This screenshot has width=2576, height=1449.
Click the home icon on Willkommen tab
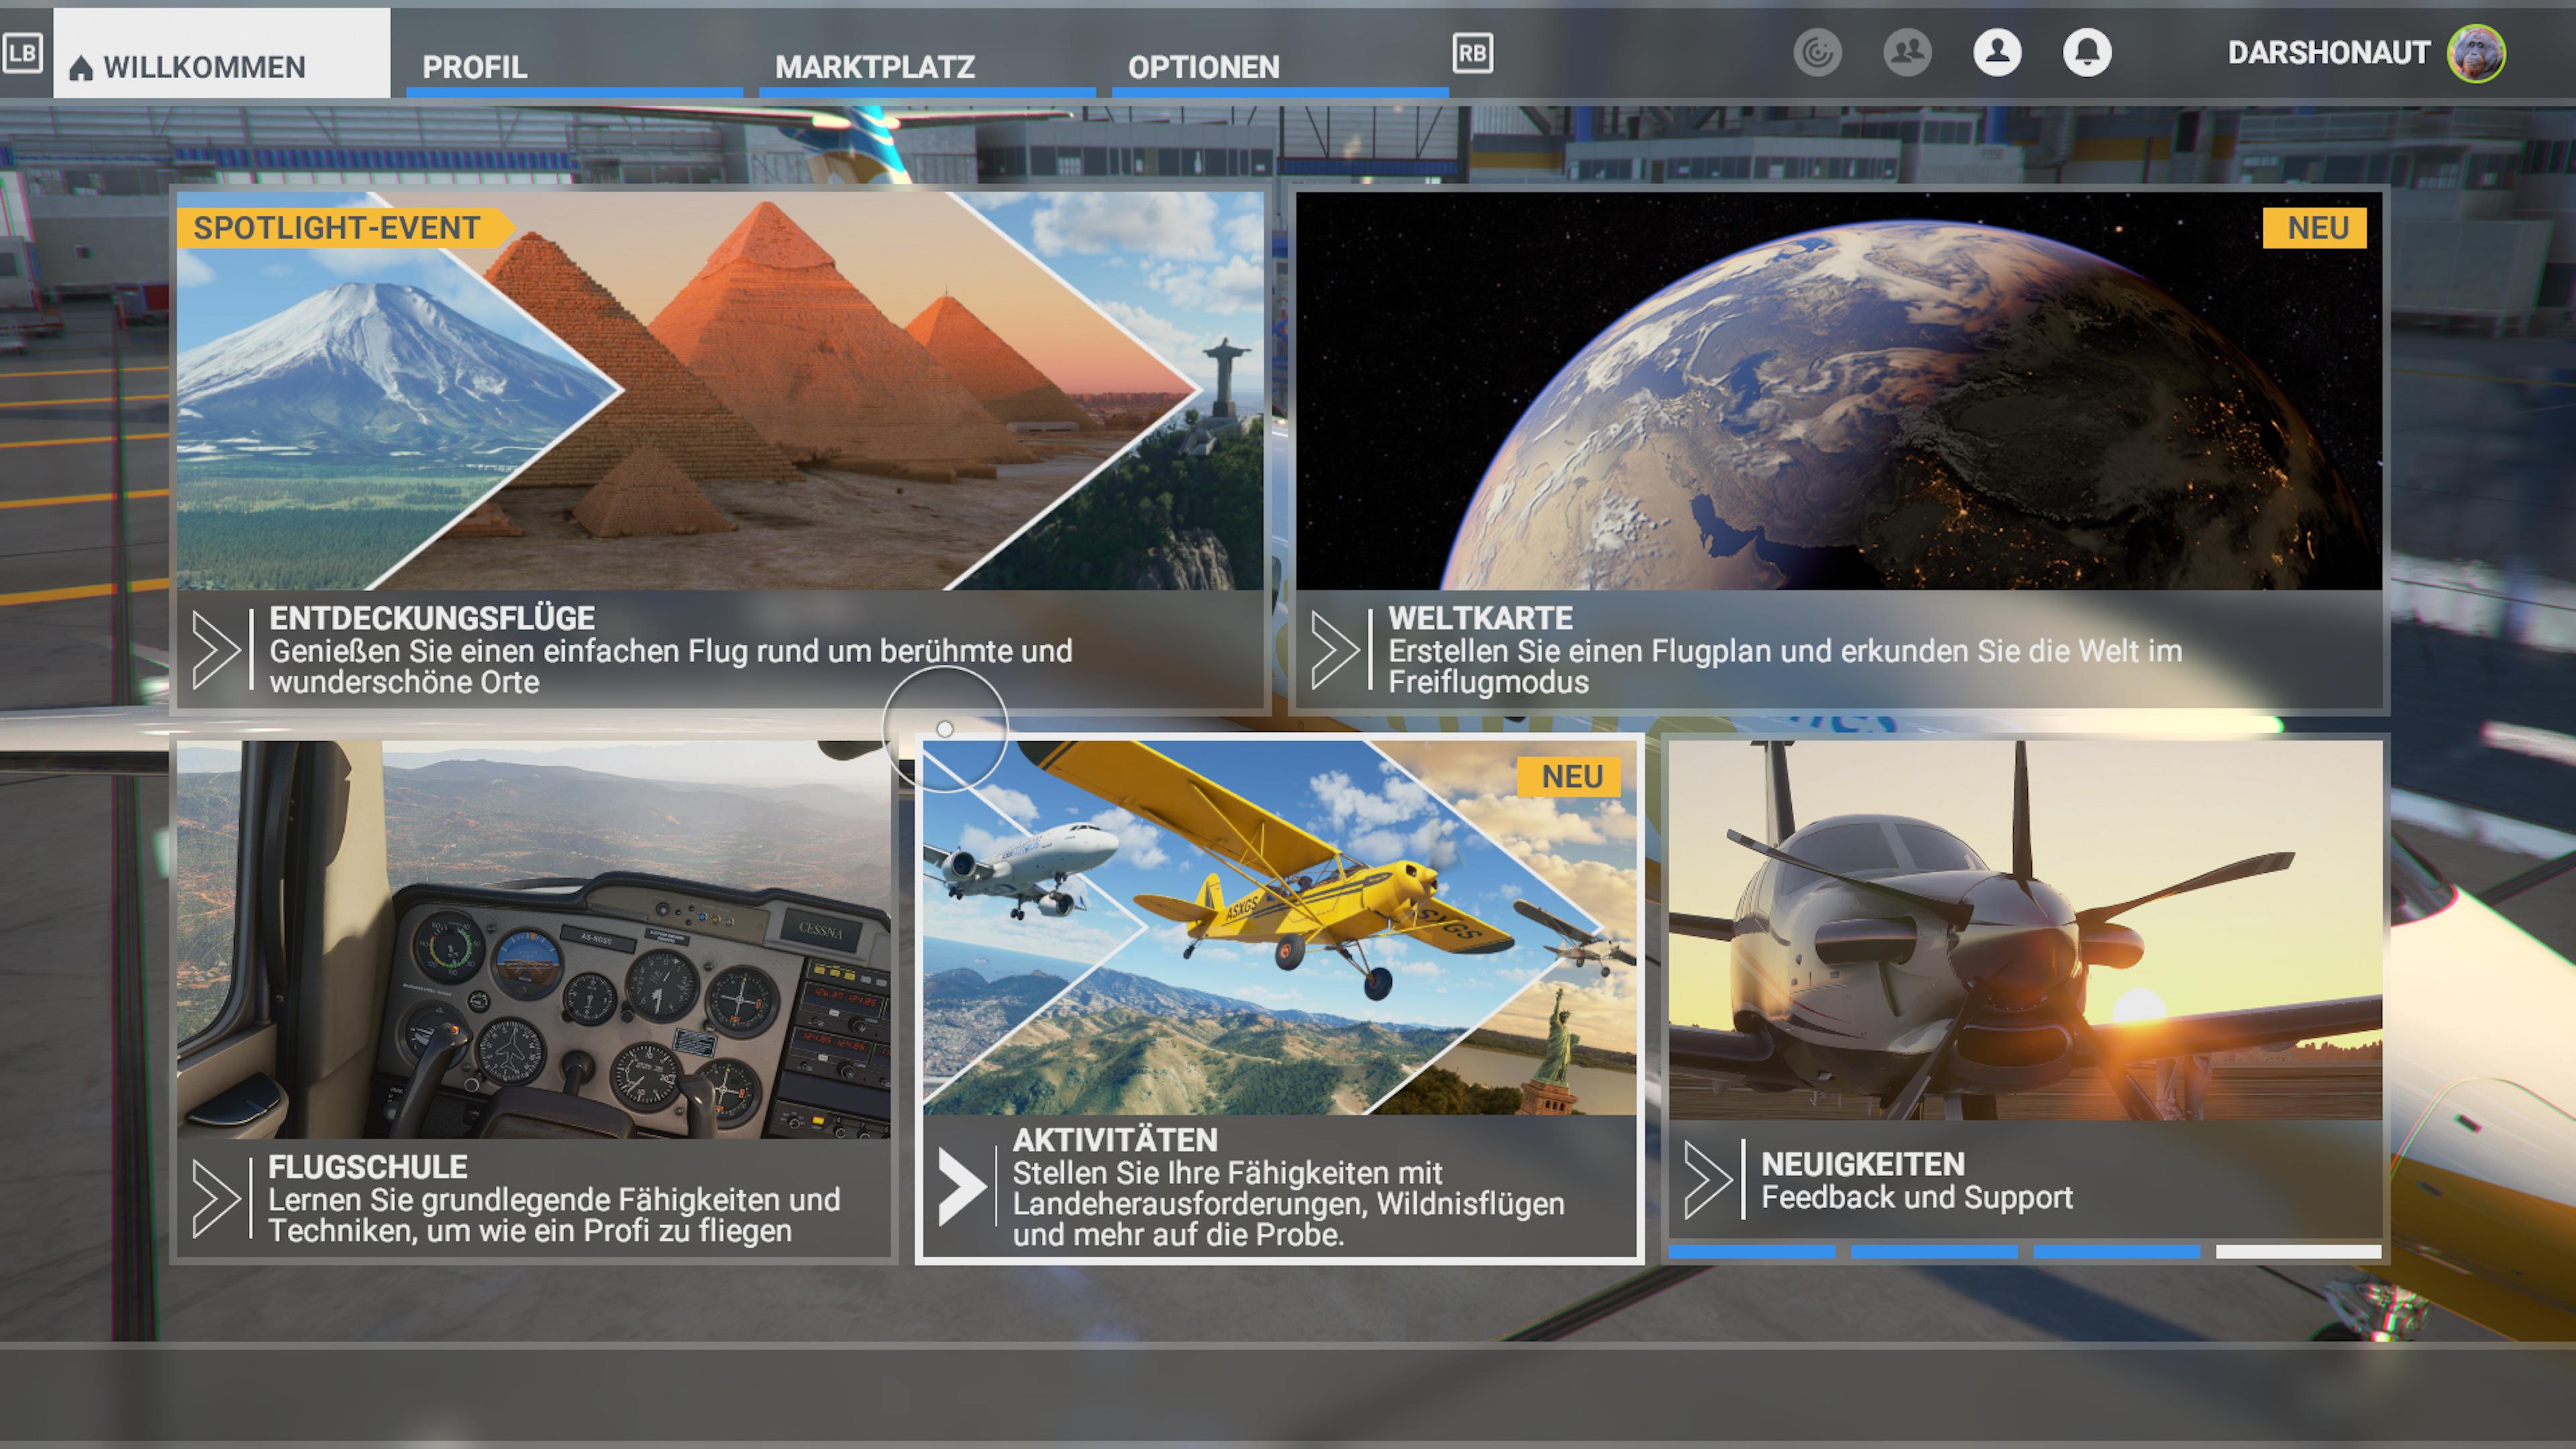81,68
